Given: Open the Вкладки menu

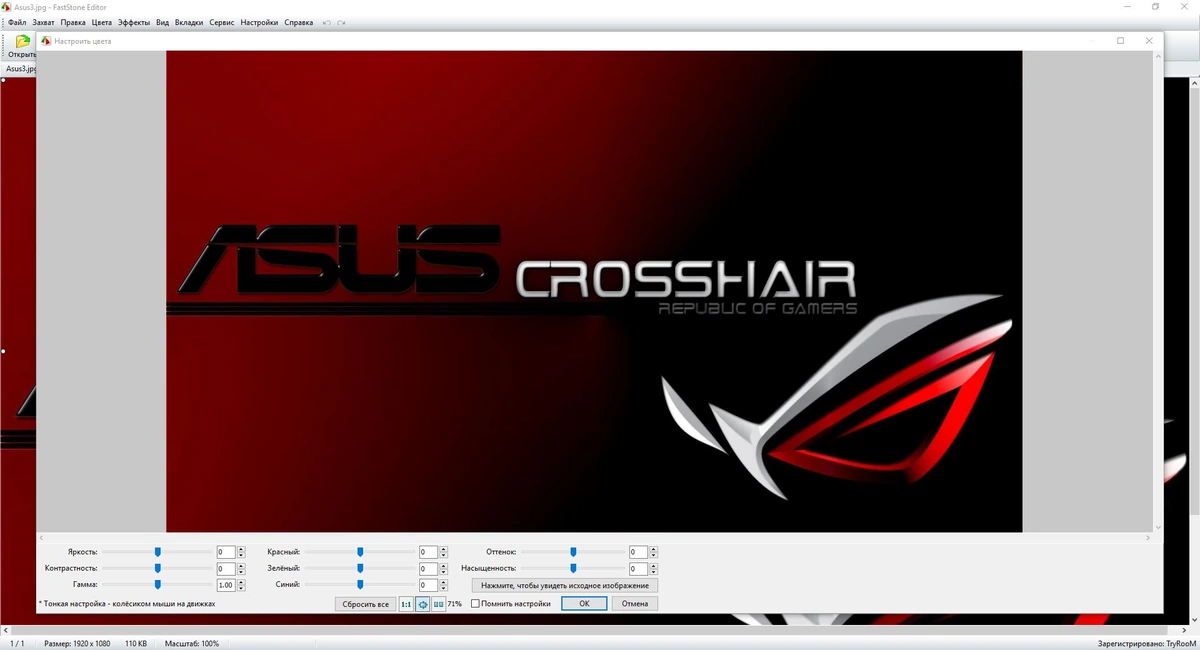Looking at the screenshot, I should coord(189,22).
